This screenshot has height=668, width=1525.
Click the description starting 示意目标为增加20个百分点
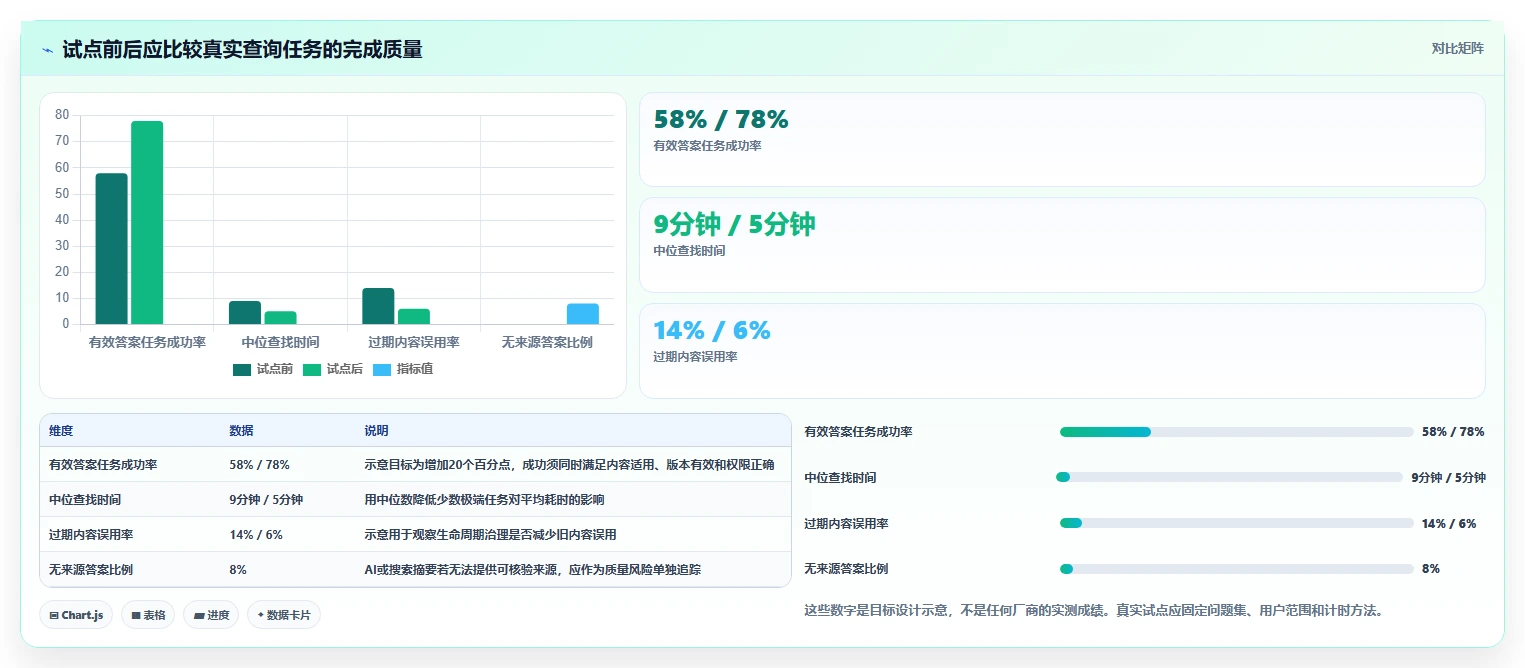click(569, 465)
